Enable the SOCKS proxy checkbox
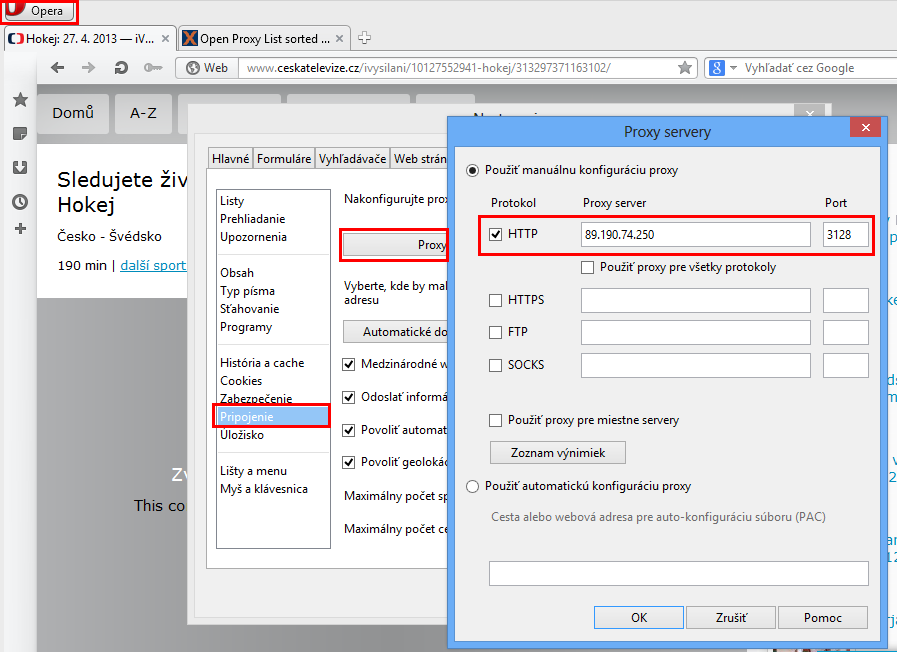The width and height of the screenshot is (897, 652). [496, 365]
